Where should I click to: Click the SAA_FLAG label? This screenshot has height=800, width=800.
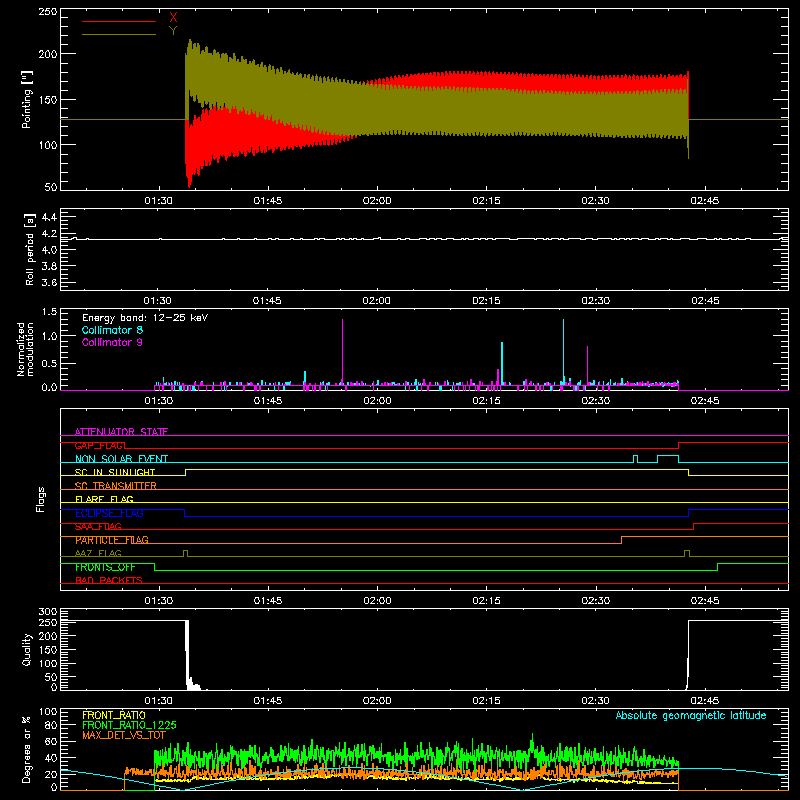[98, 526]
